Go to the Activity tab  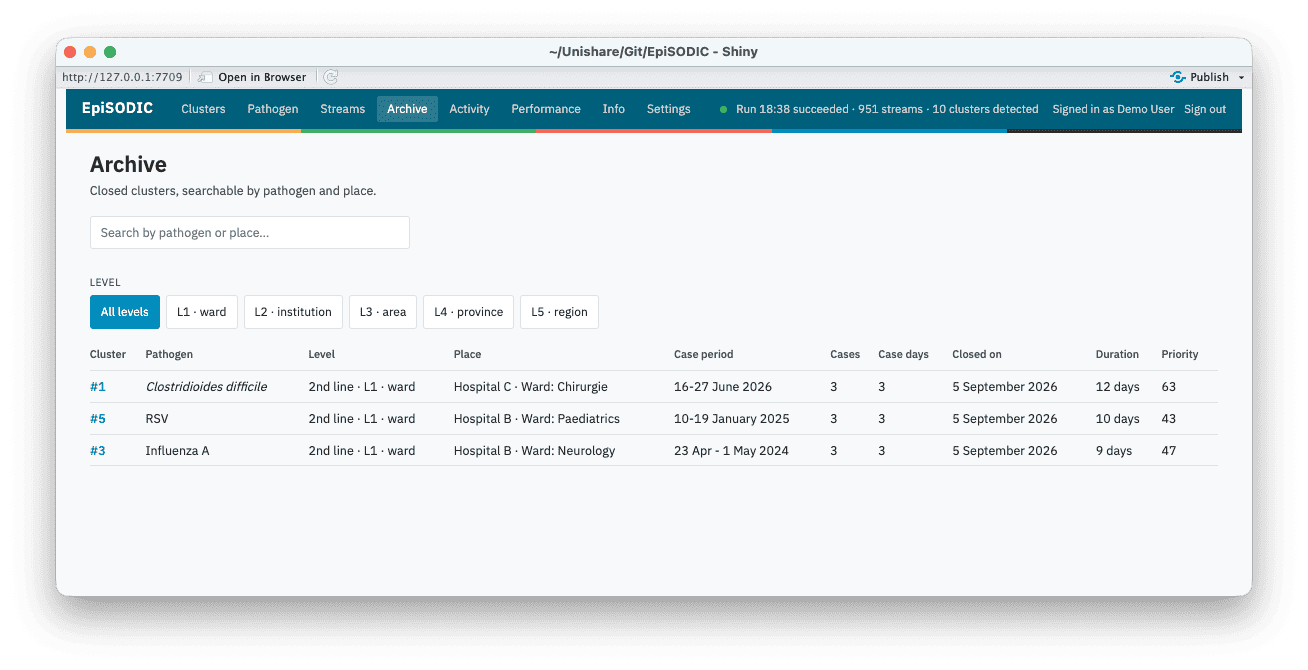[469, 109]
